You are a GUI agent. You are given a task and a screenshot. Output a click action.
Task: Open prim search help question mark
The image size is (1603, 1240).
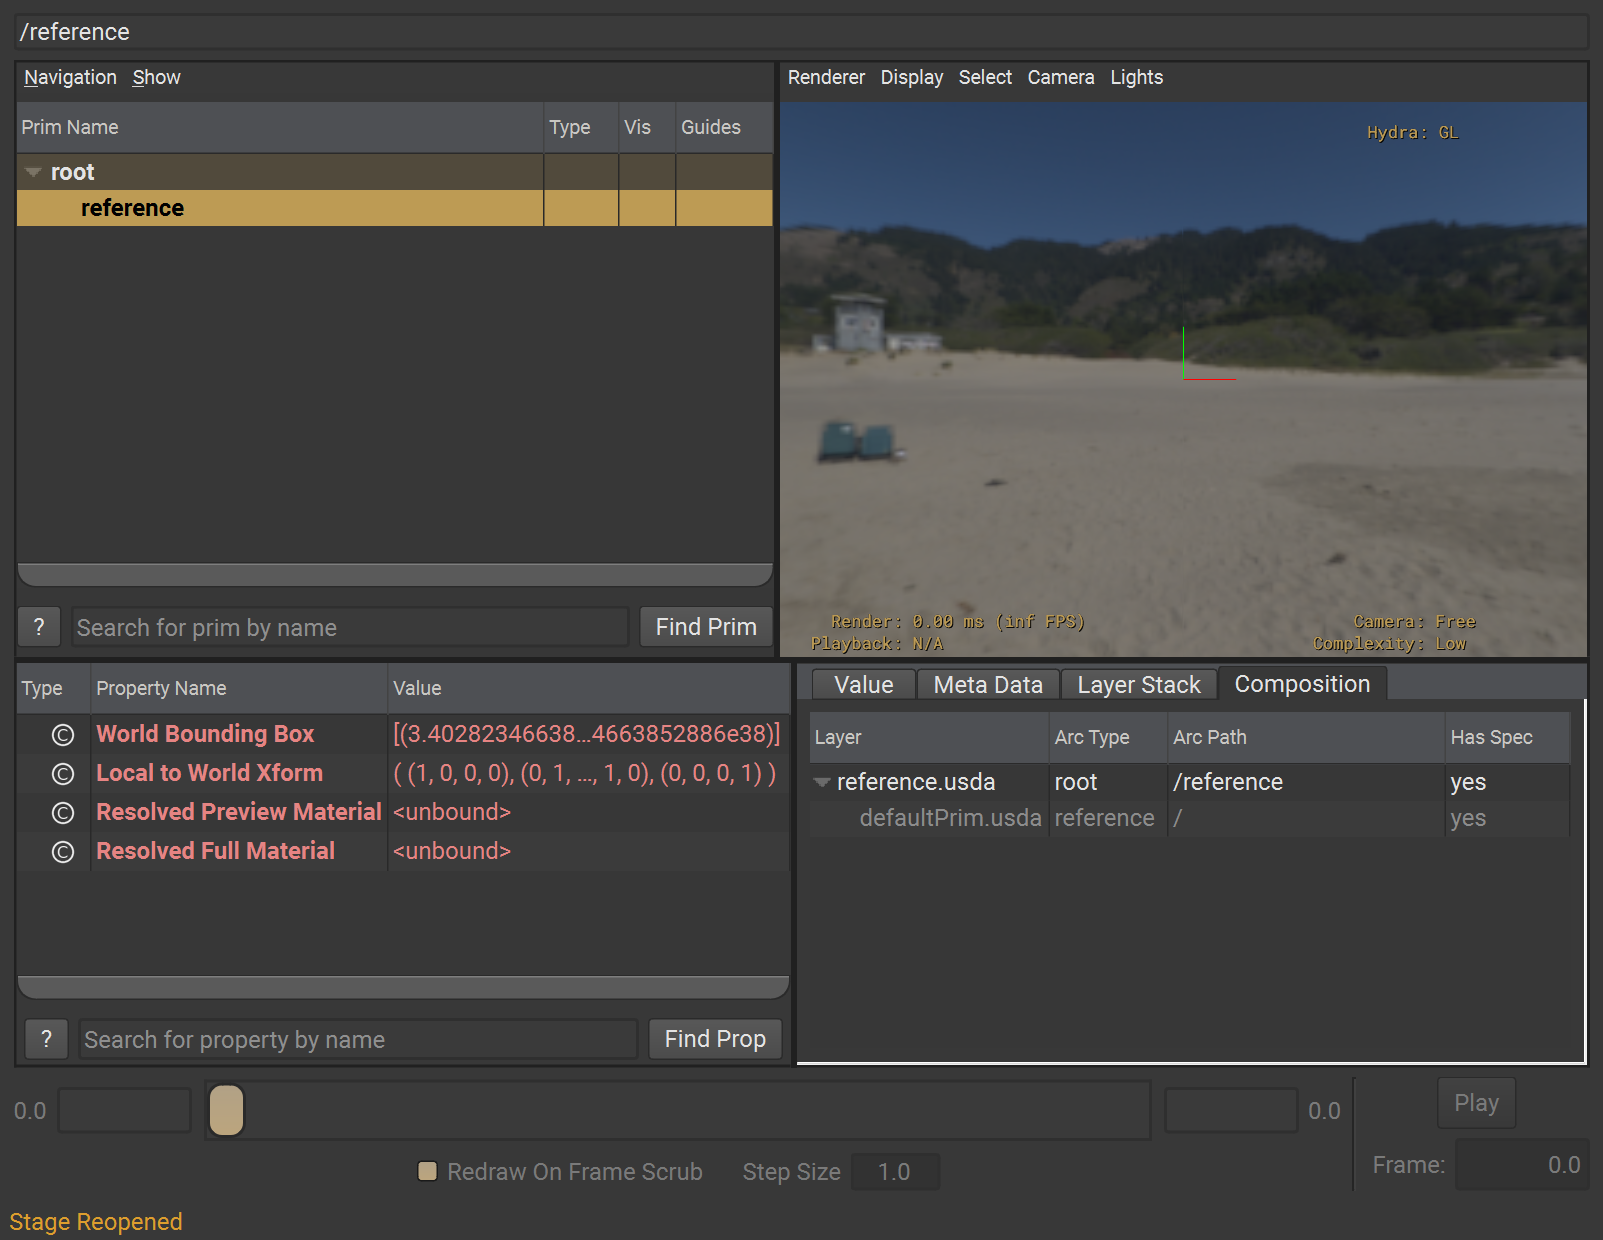point(39,627)
